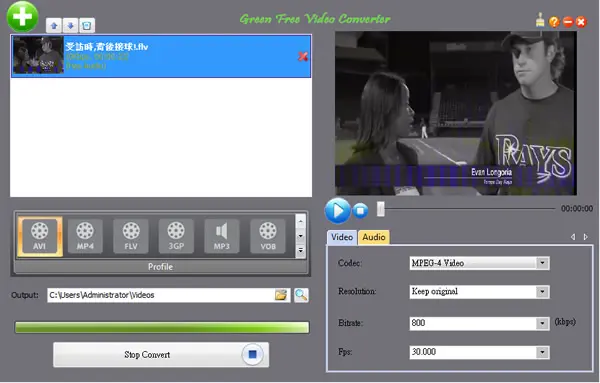Move the selected file down
600x383 pixels.
[70, 26]
